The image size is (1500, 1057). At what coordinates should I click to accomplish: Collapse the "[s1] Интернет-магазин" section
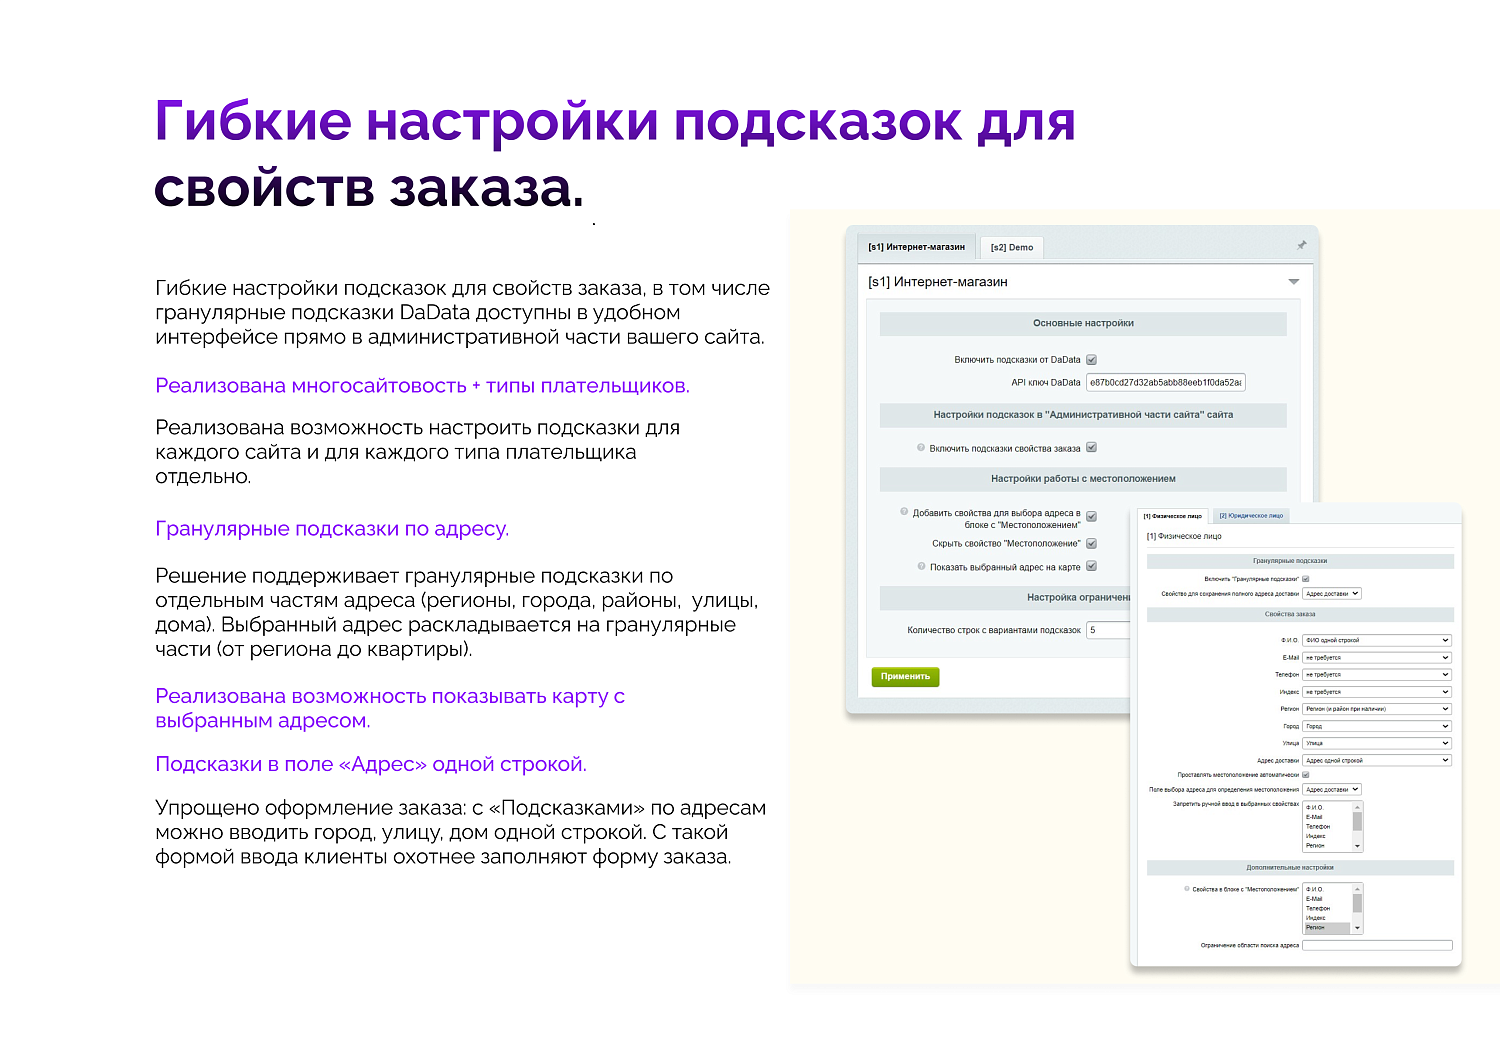[x=1292, y=283]
